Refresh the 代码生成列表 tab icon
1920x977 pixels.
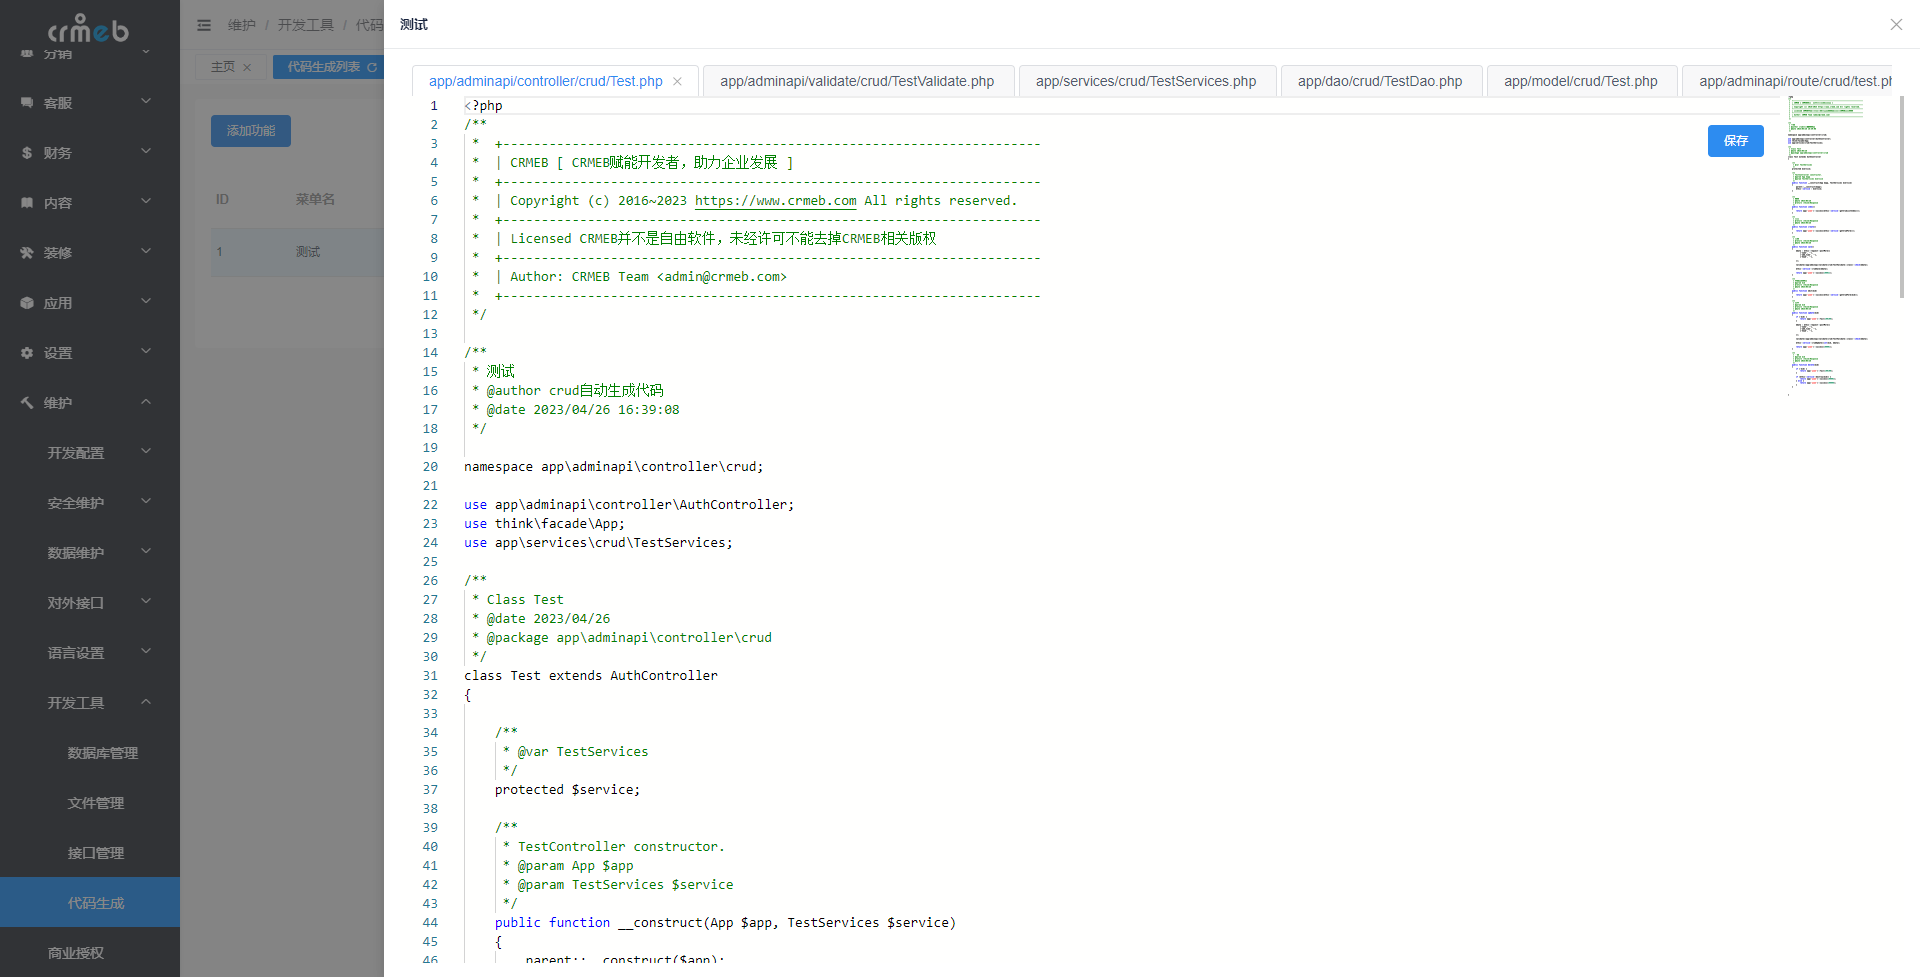pos(372,67)
